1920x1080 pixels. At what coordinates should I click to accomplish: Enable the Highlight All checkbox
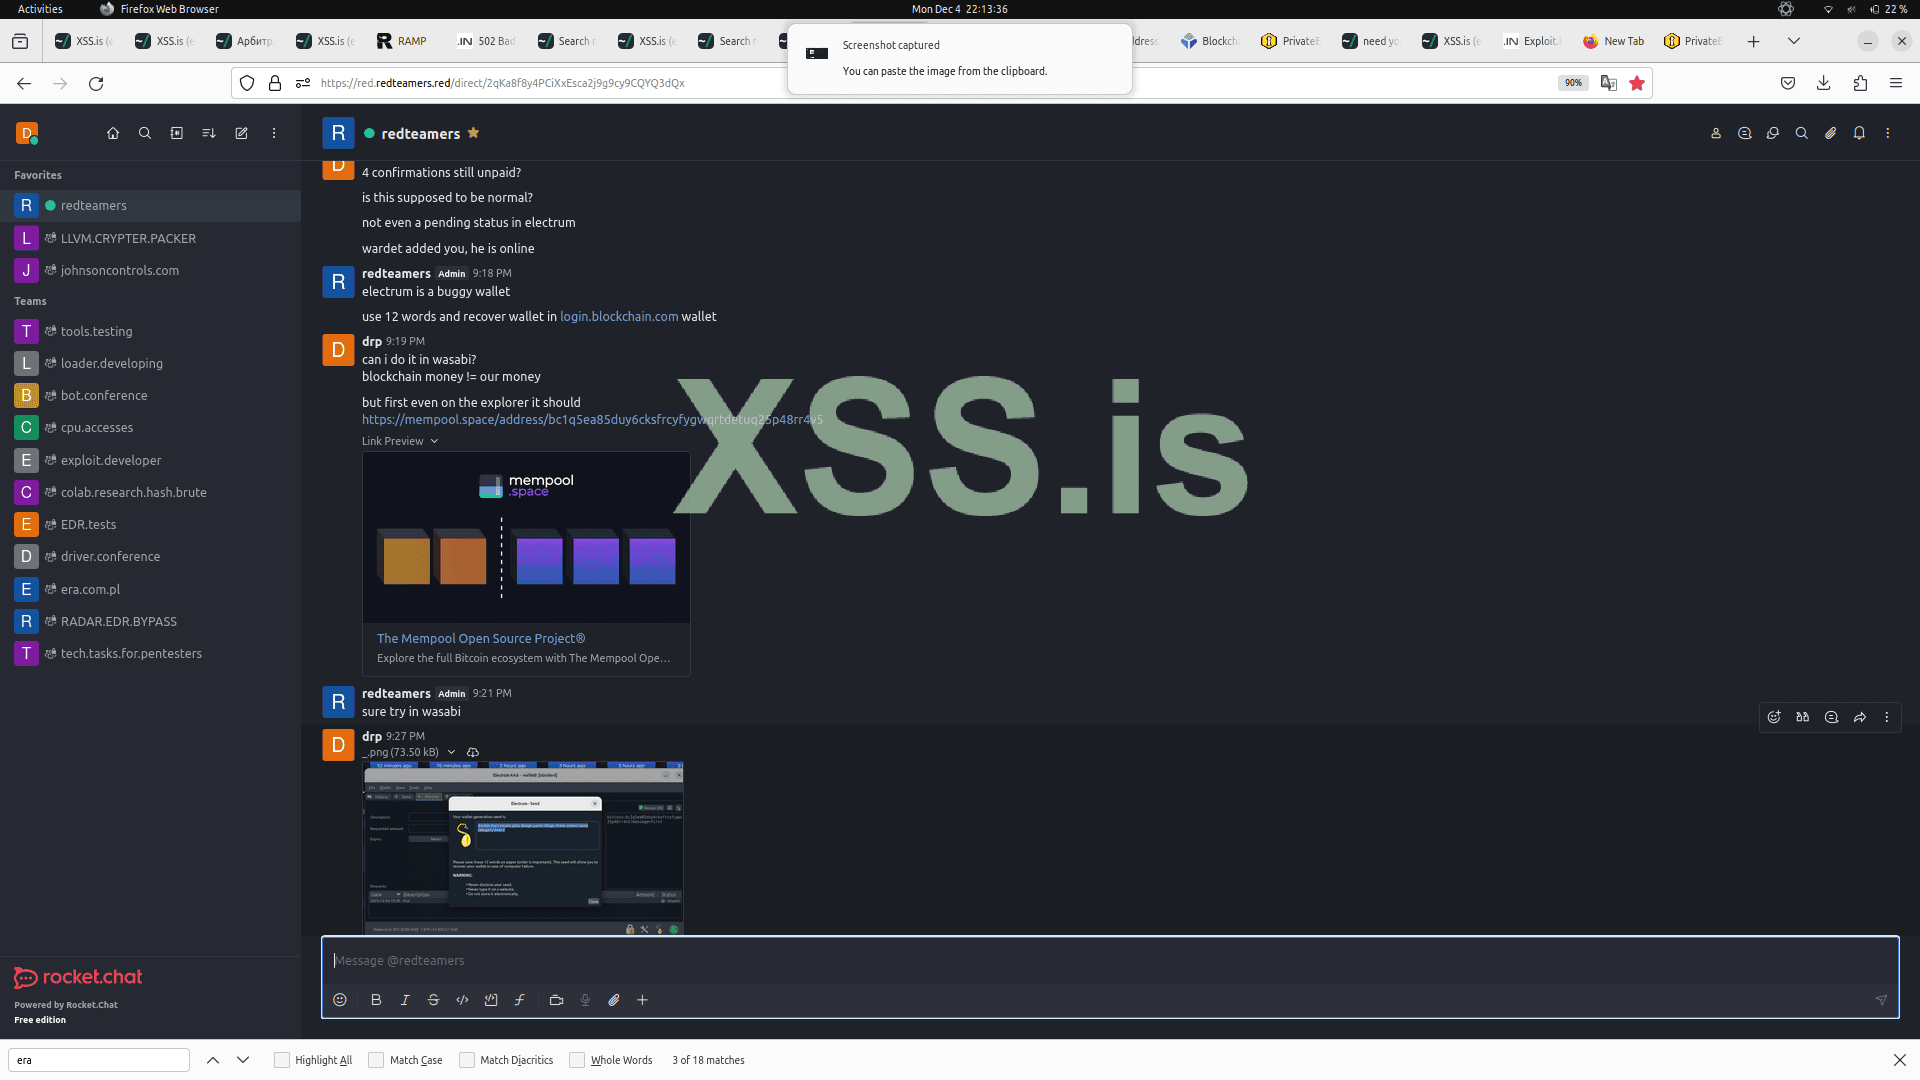282,1060
